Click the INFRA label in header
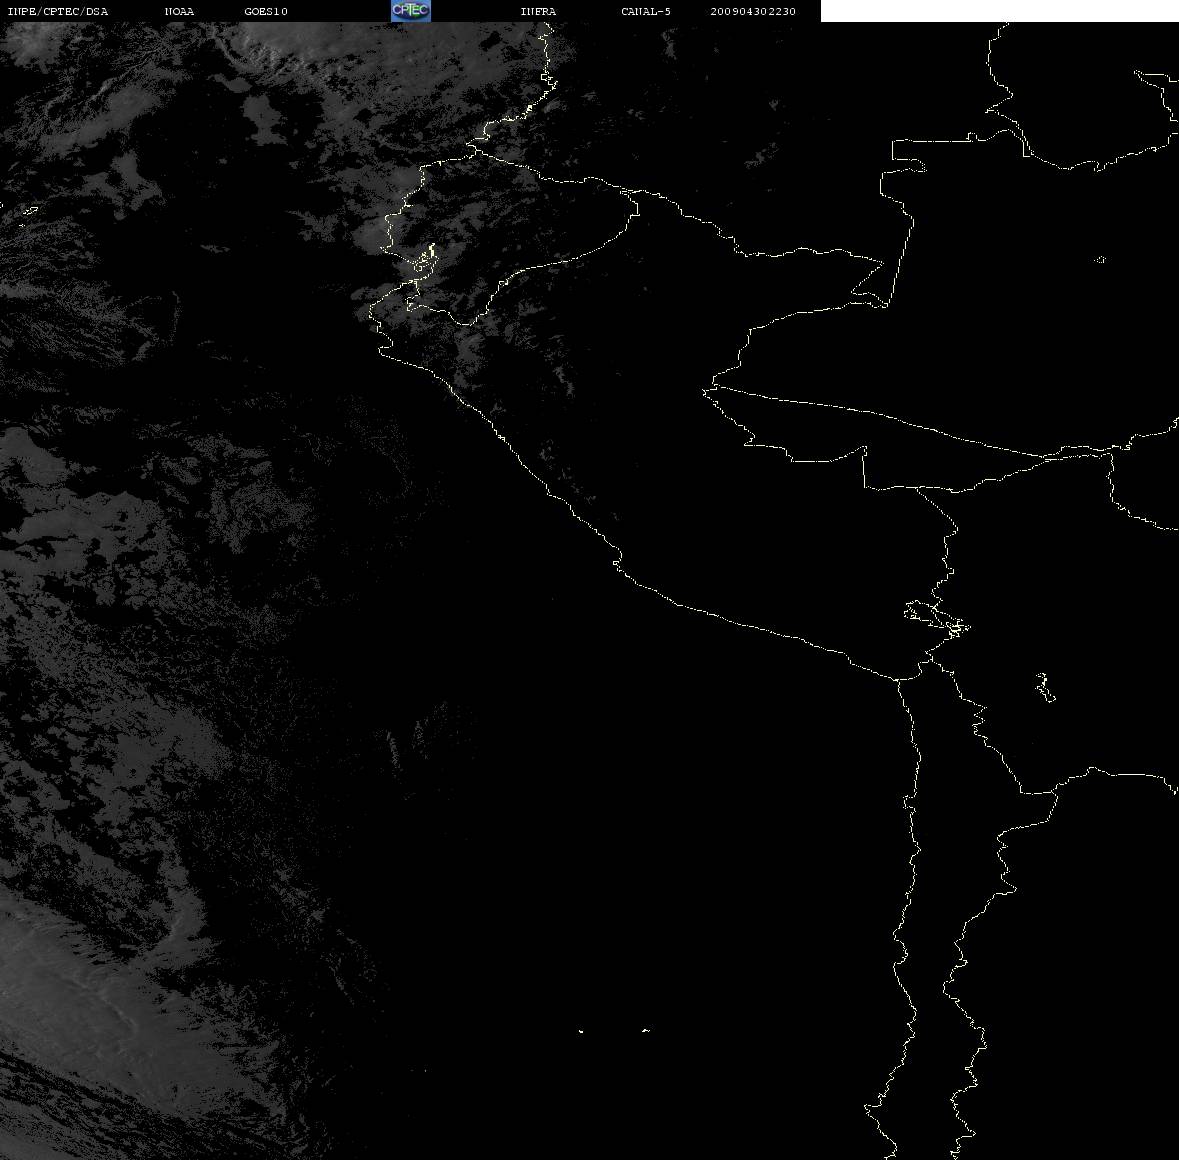The width and height of the screenshot is (1179, 1160). pyautogui.click(x=538, y=11)
